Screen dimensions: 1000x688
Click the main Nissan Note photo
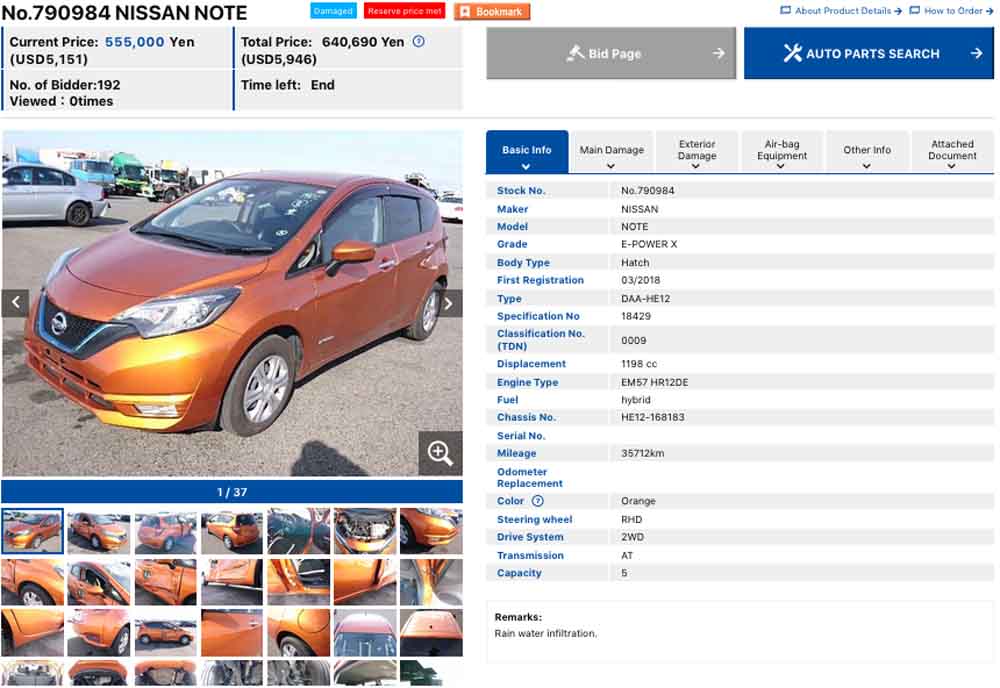point(232,303)
